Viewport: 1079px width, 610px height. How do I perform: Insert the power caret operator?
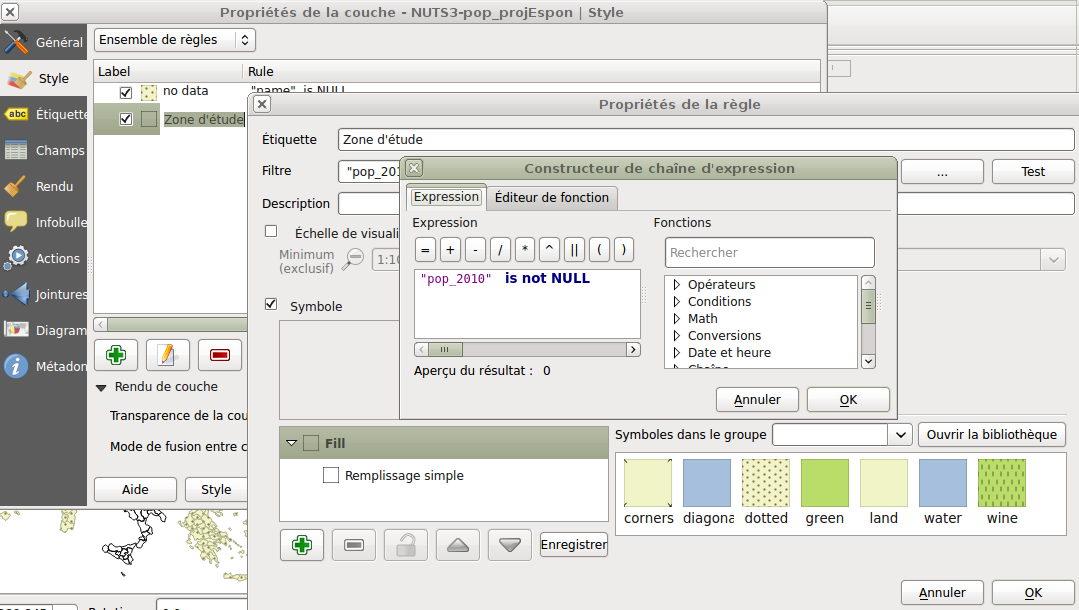pyautogui.click(x=549, y=250)
